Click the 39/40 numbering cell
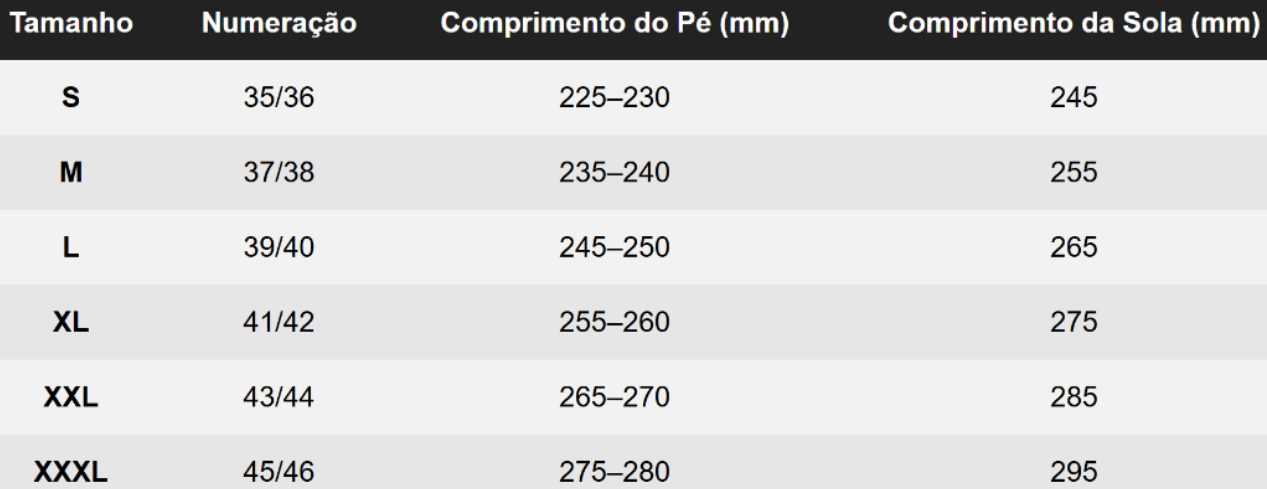Viewport: 1267px width, 489px height. [x=279, y=248]
